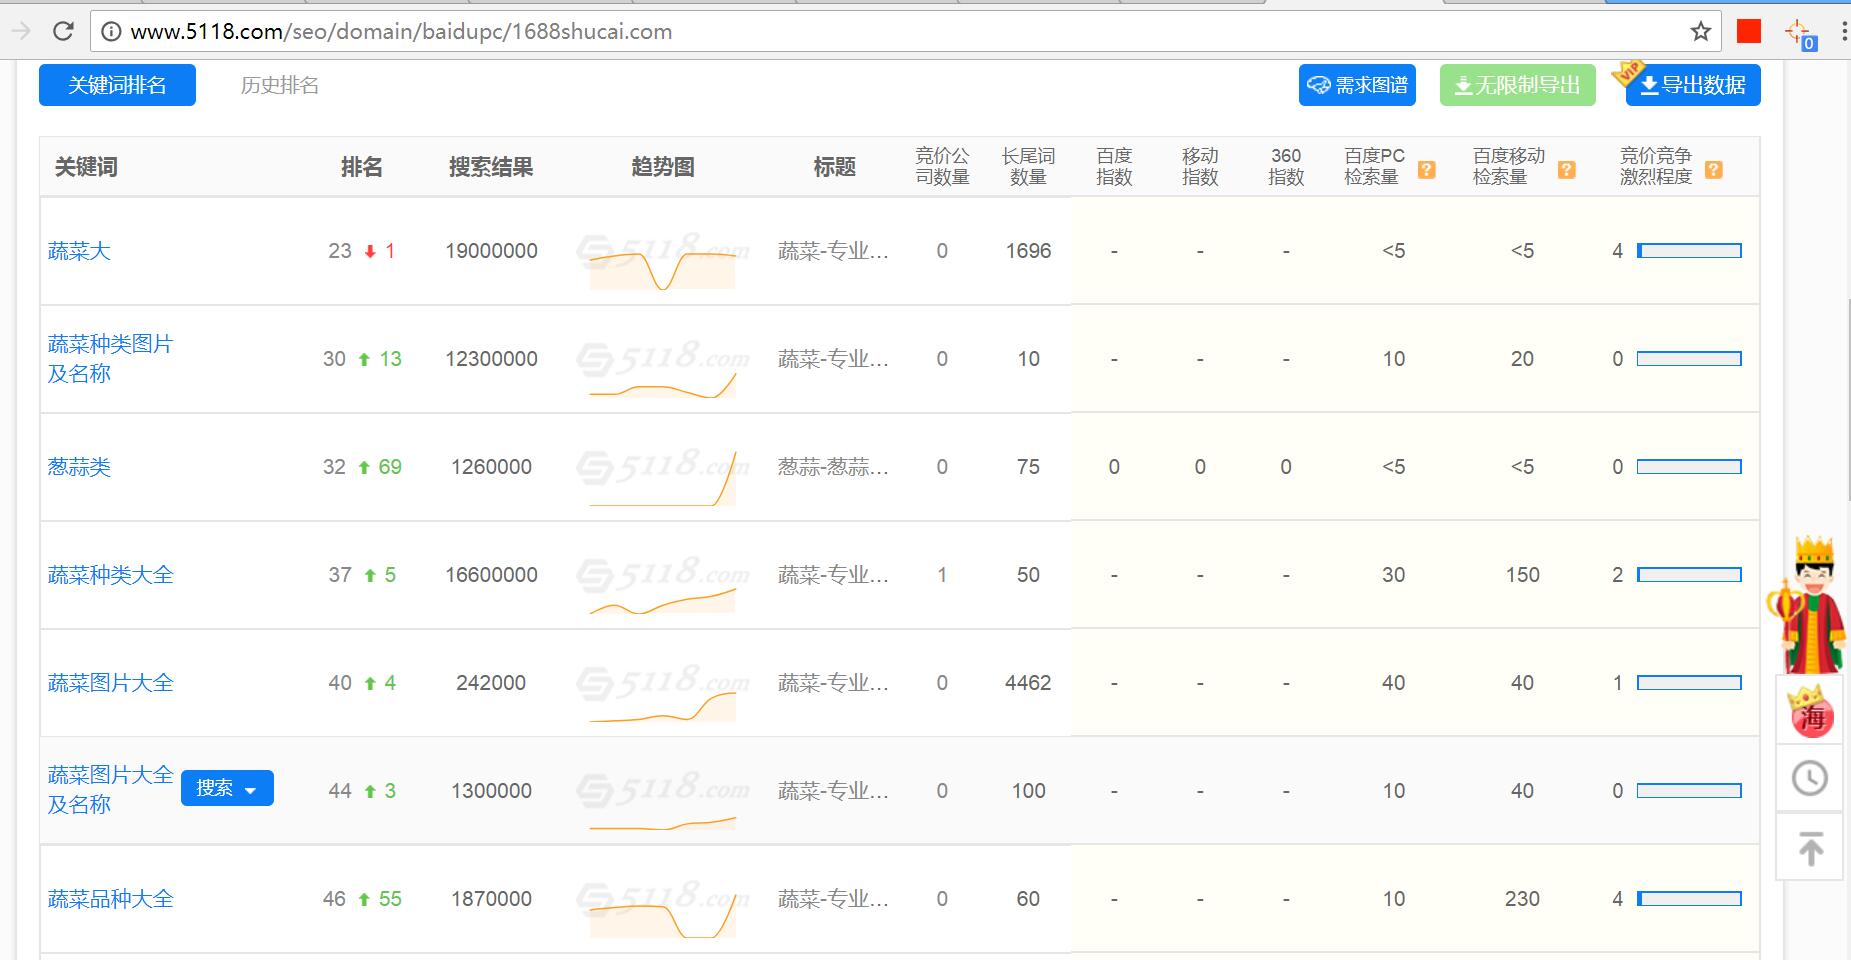Open the 搜索 dropdown beside 蔬菜图片大全及名称

[227, 788]
